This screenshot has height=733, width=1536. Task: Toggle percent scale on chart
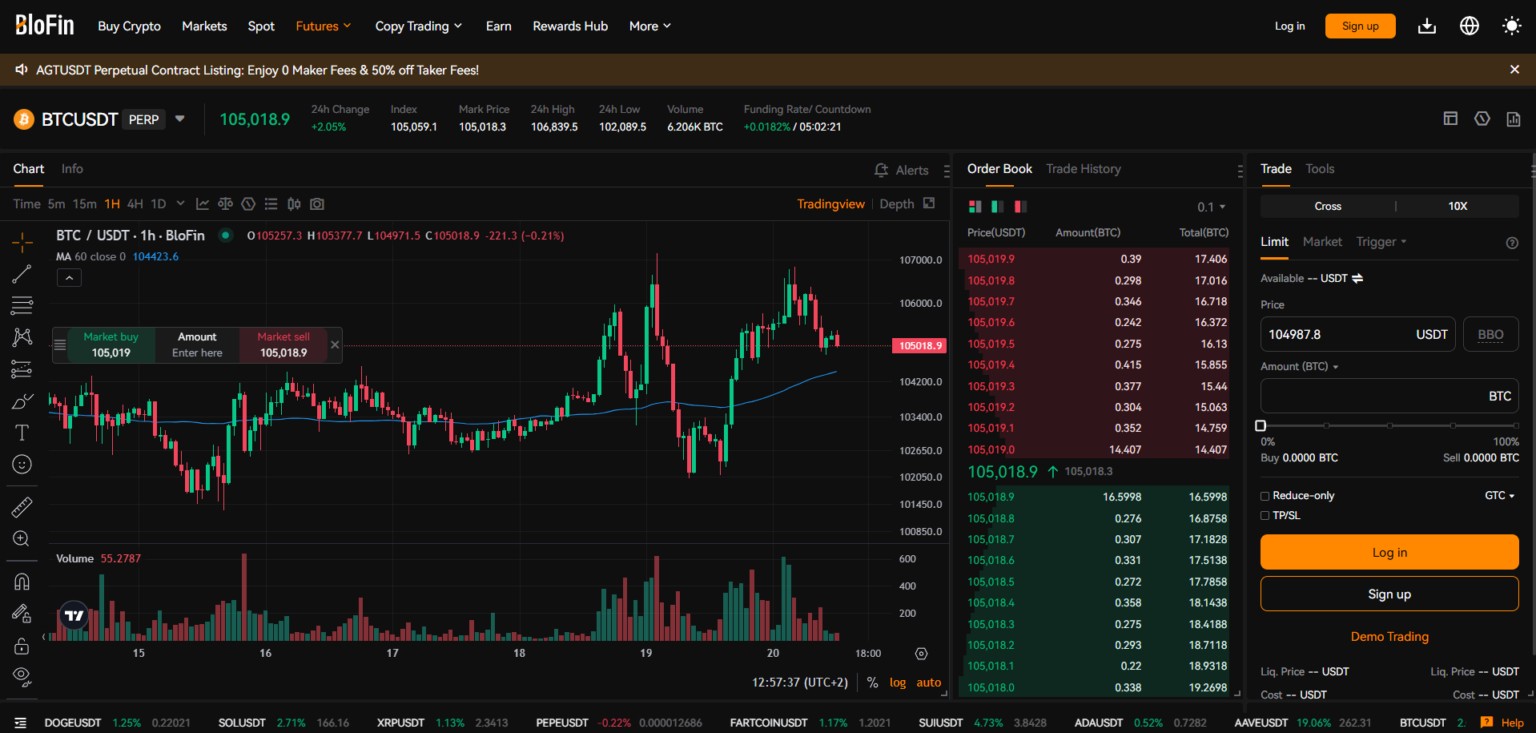click(872, 682)
